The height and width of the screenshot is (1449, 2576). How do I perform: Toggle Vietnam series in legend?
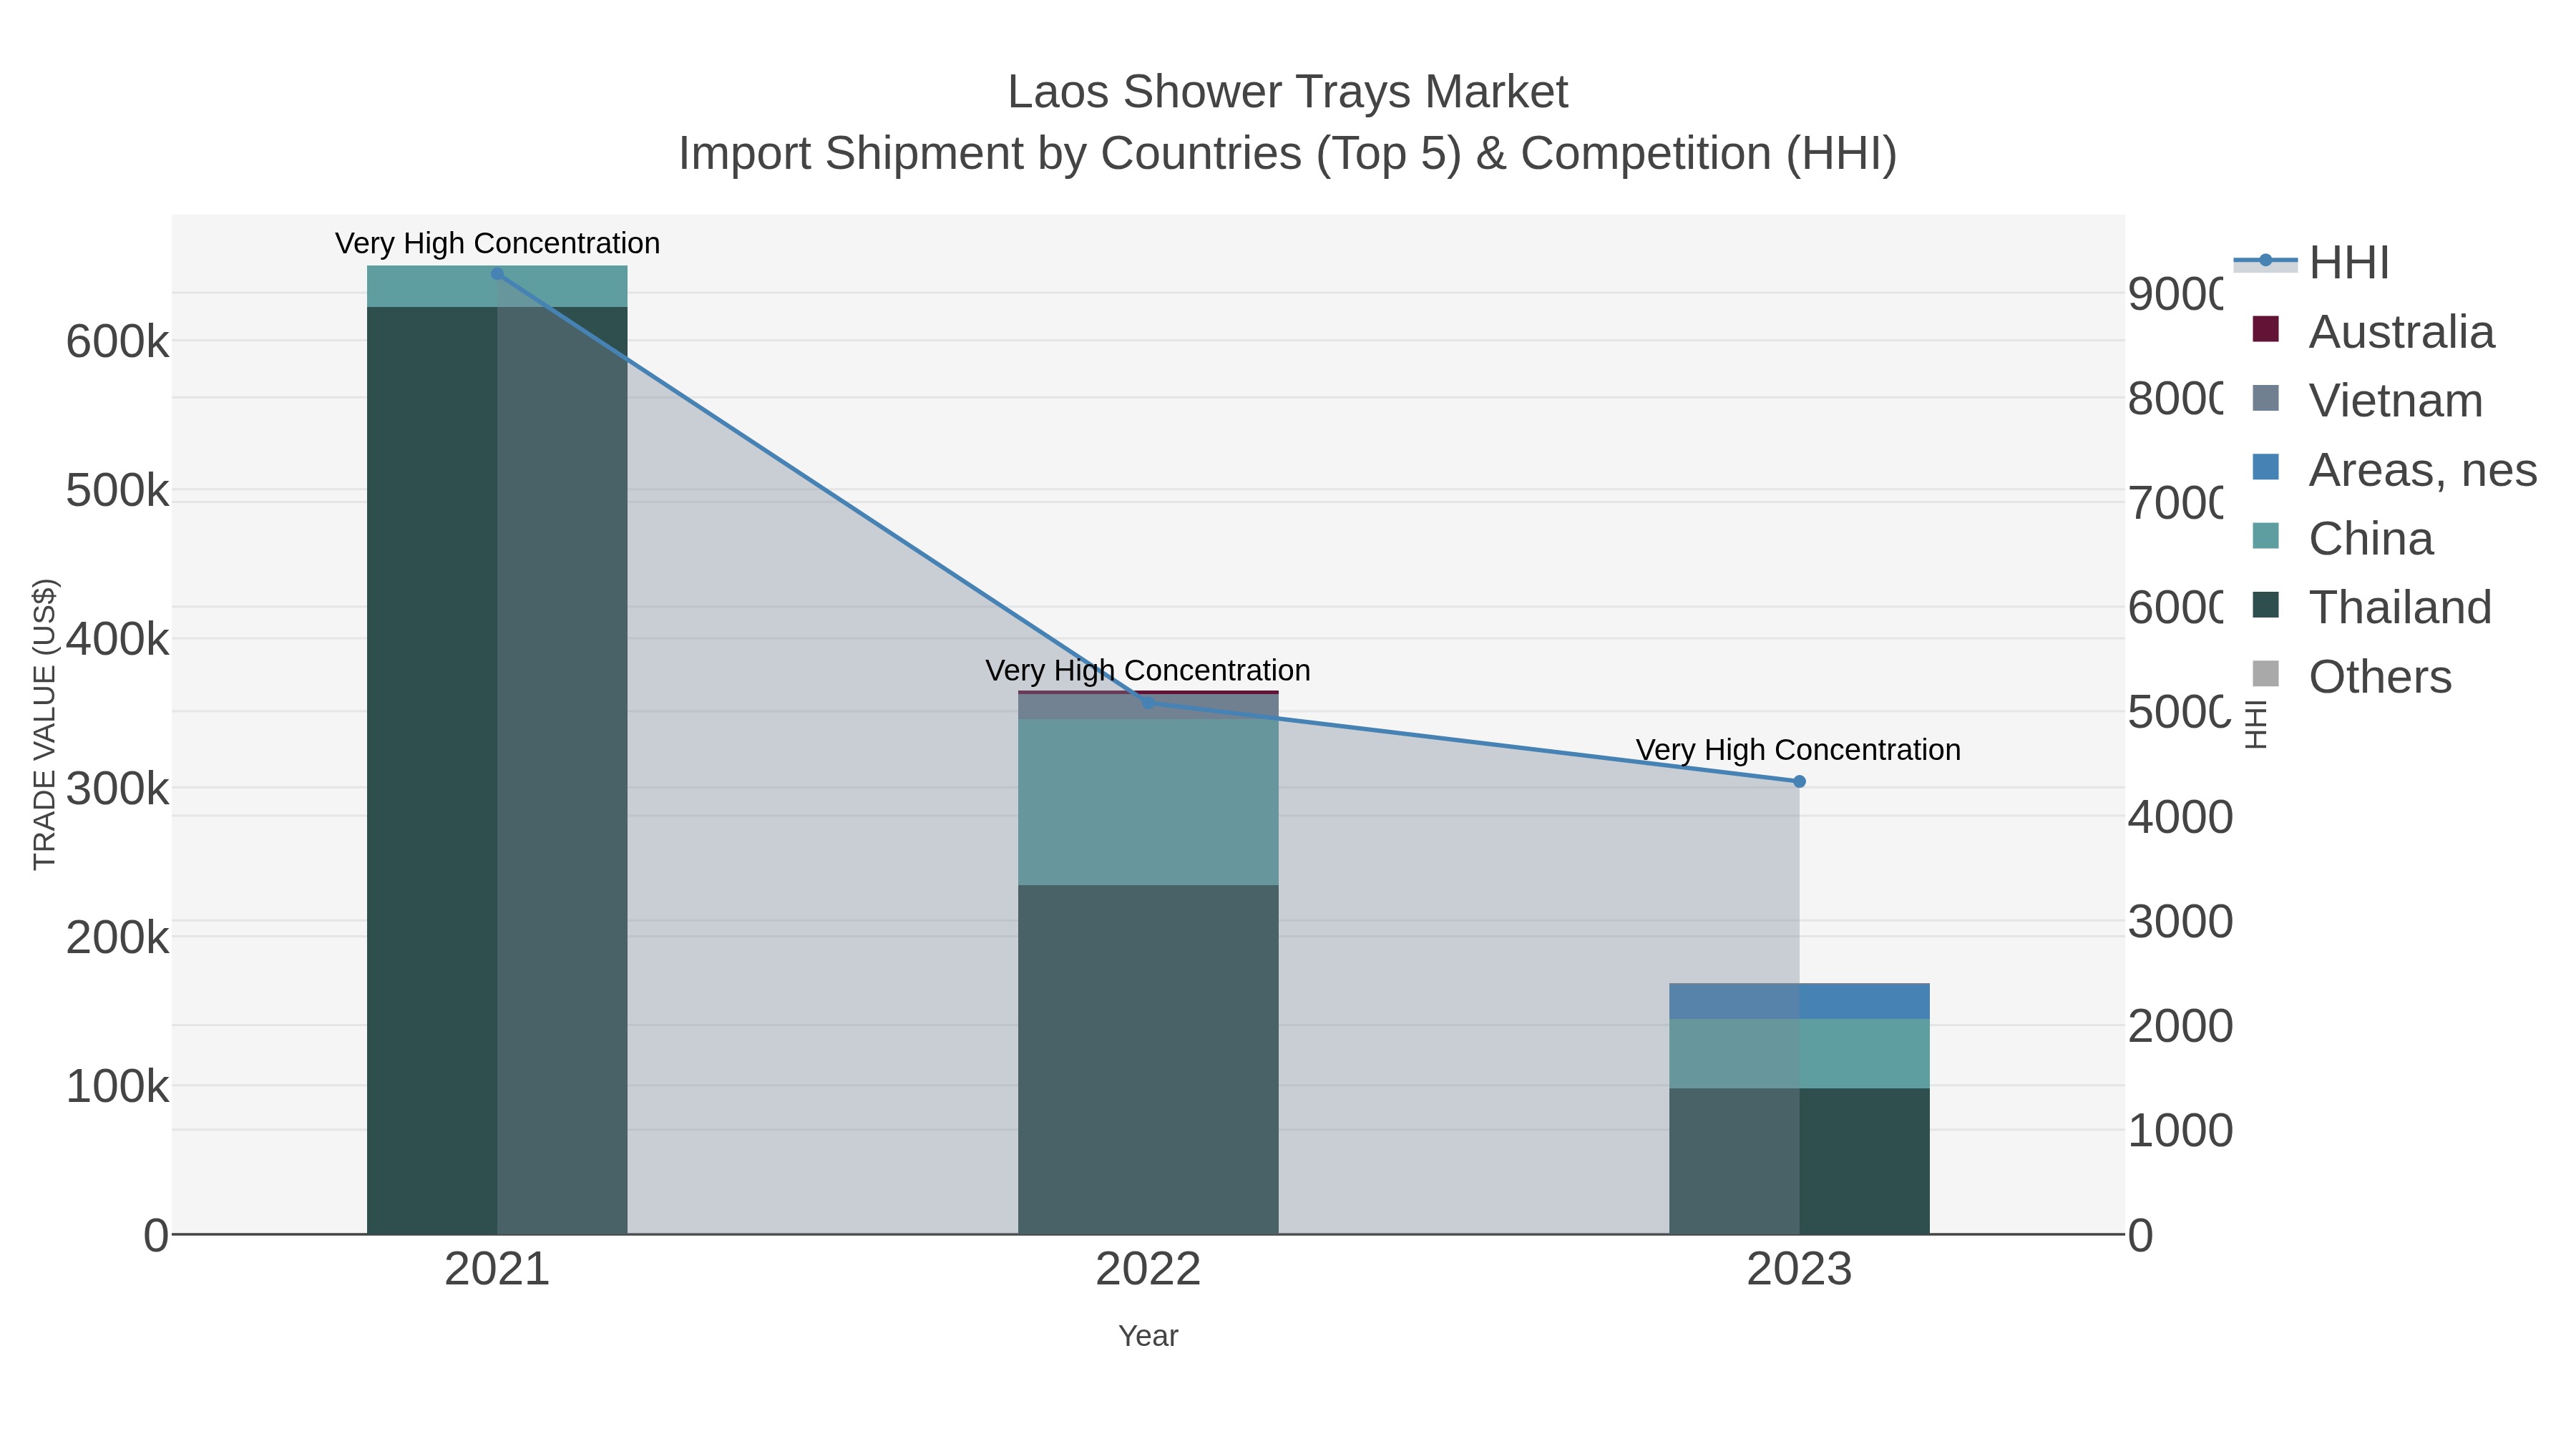coord(2367,401)
